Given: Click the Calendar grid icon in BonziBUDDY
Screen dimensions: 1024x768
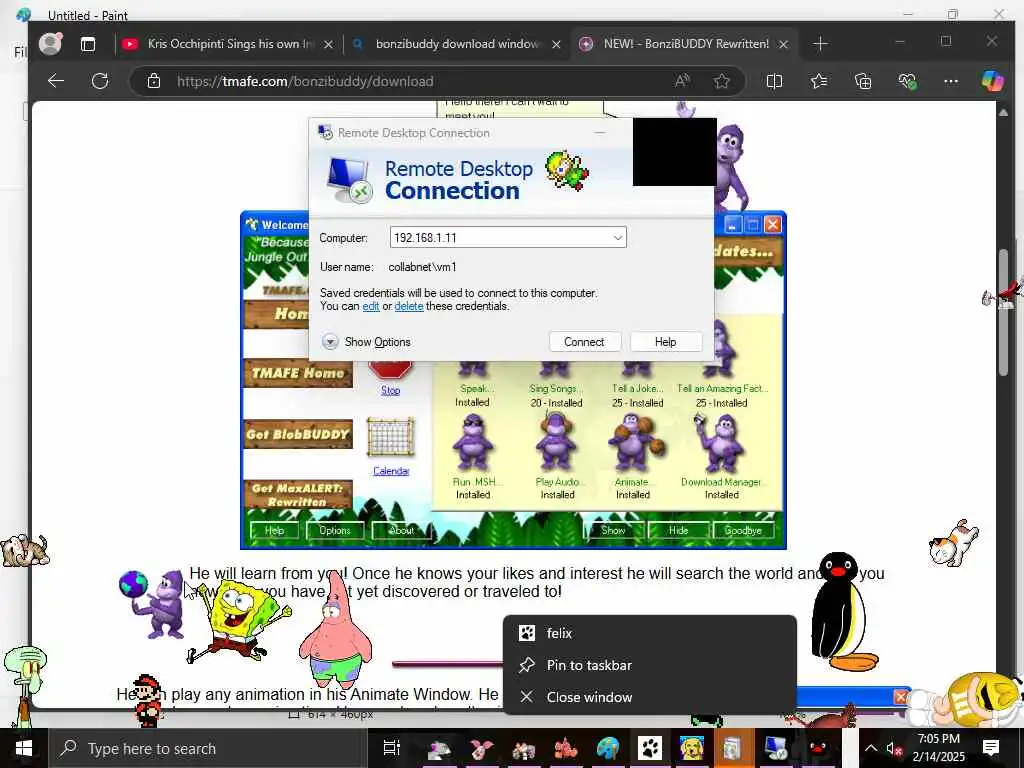Looking at the screenshot, I should click(x=391, y=438).
